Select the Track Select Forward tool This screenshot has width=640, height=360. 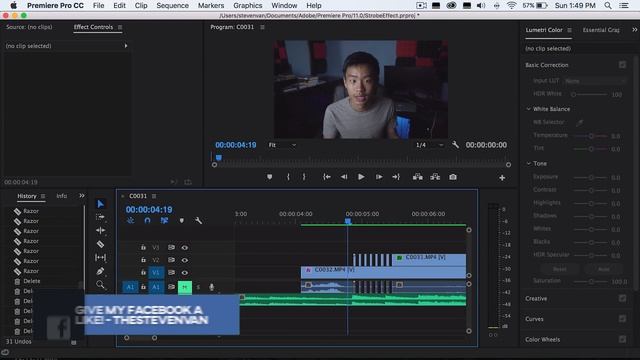[x=100, y=217]
